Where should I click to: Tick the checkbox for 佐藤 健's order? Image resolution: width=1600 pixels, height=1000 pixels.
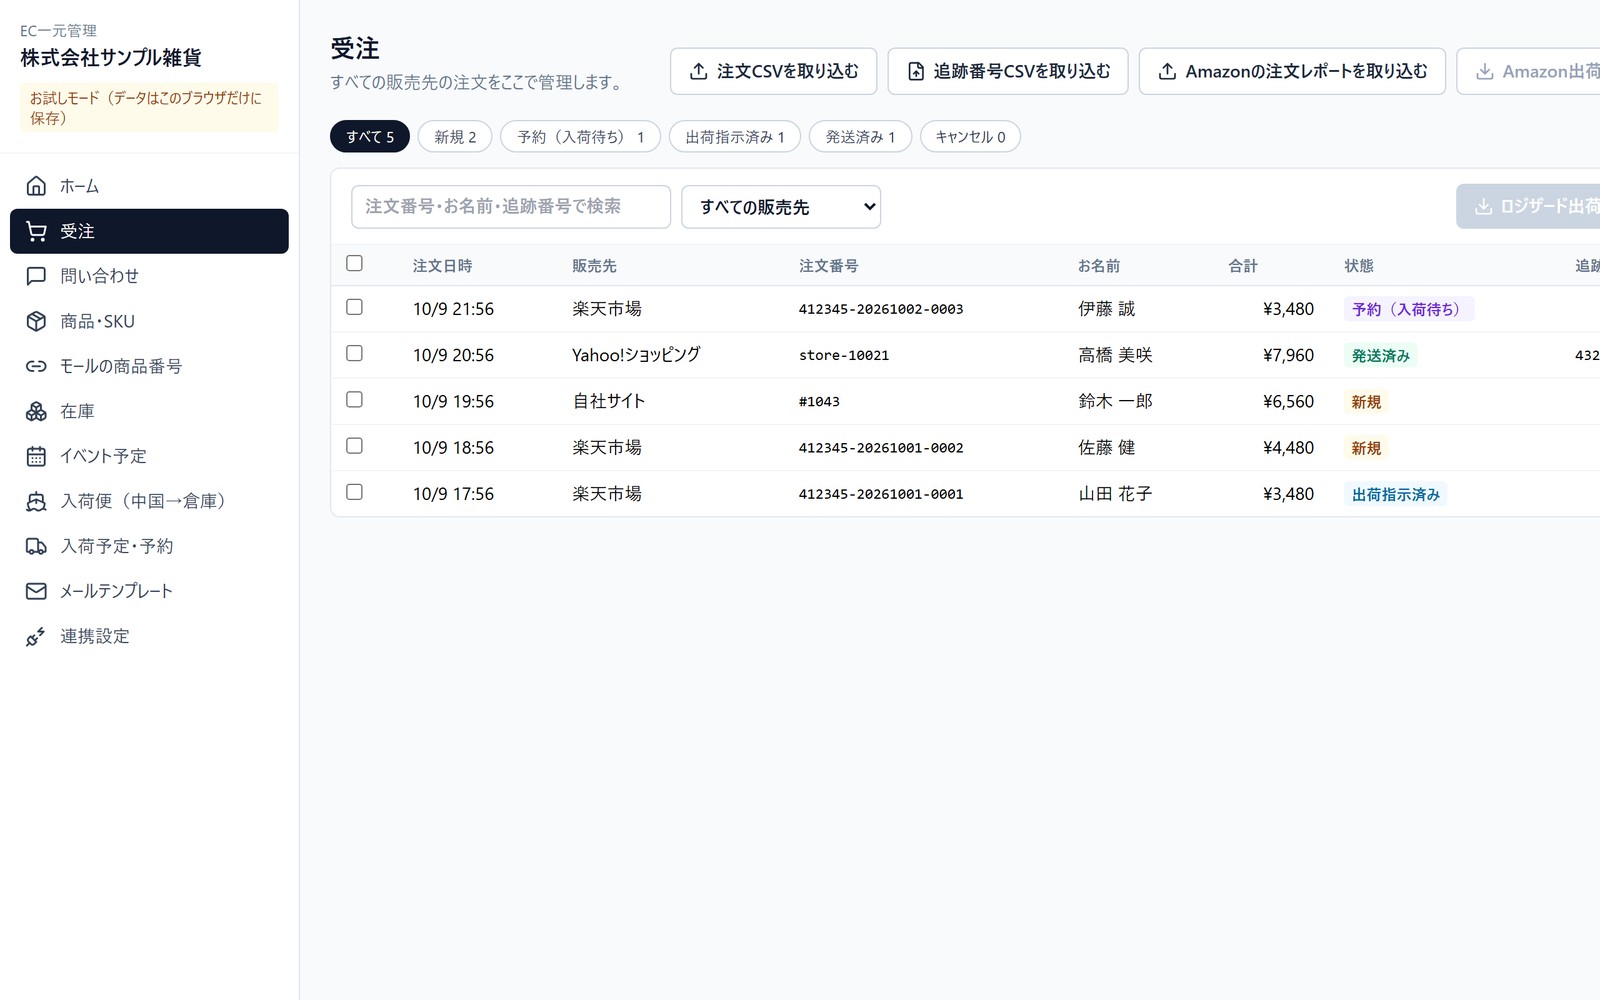pos(354,446)
